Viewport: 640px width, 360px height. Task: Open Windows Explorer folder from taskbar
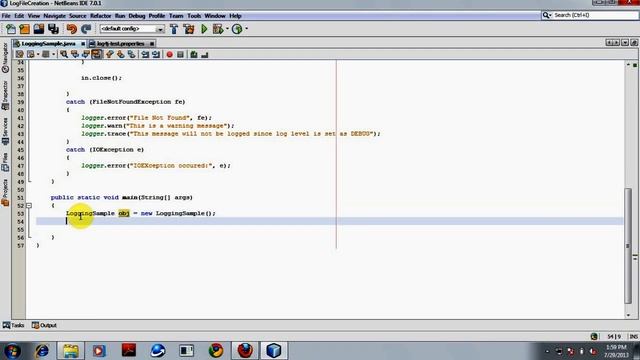(x=70, y=351)
